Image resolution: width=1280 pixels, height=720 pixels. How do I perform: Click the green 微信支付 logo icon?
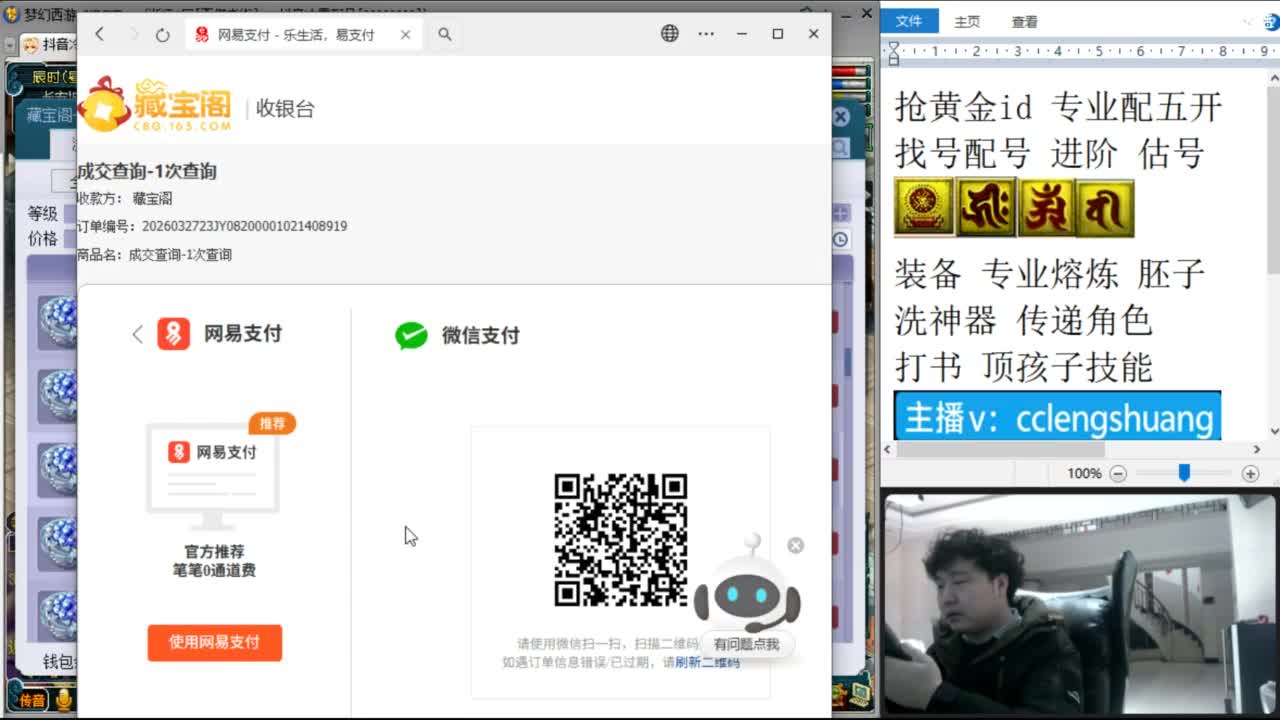point(411,335)
